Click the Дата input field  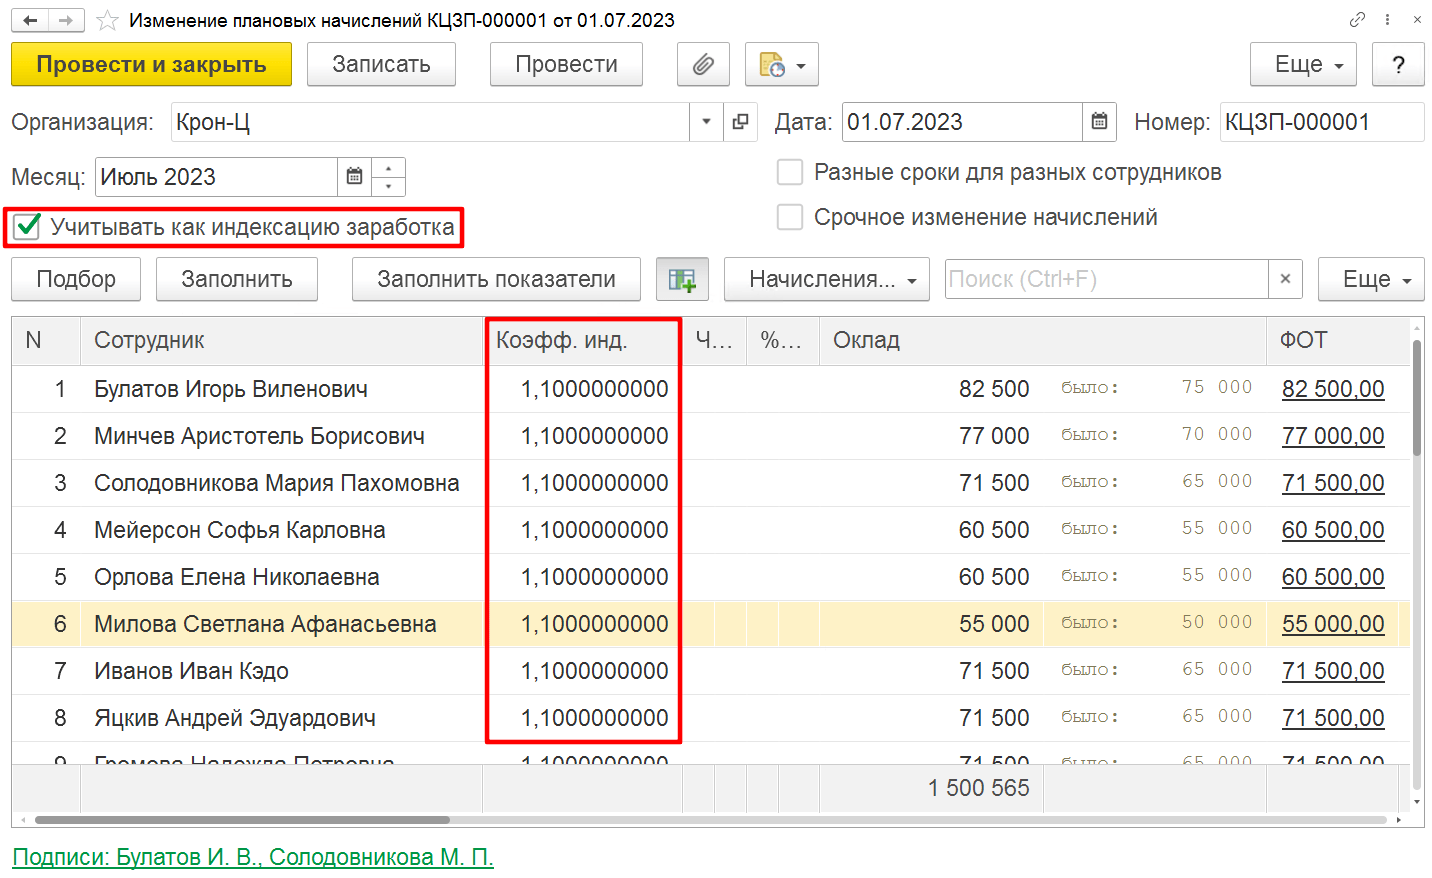point(962,122)
